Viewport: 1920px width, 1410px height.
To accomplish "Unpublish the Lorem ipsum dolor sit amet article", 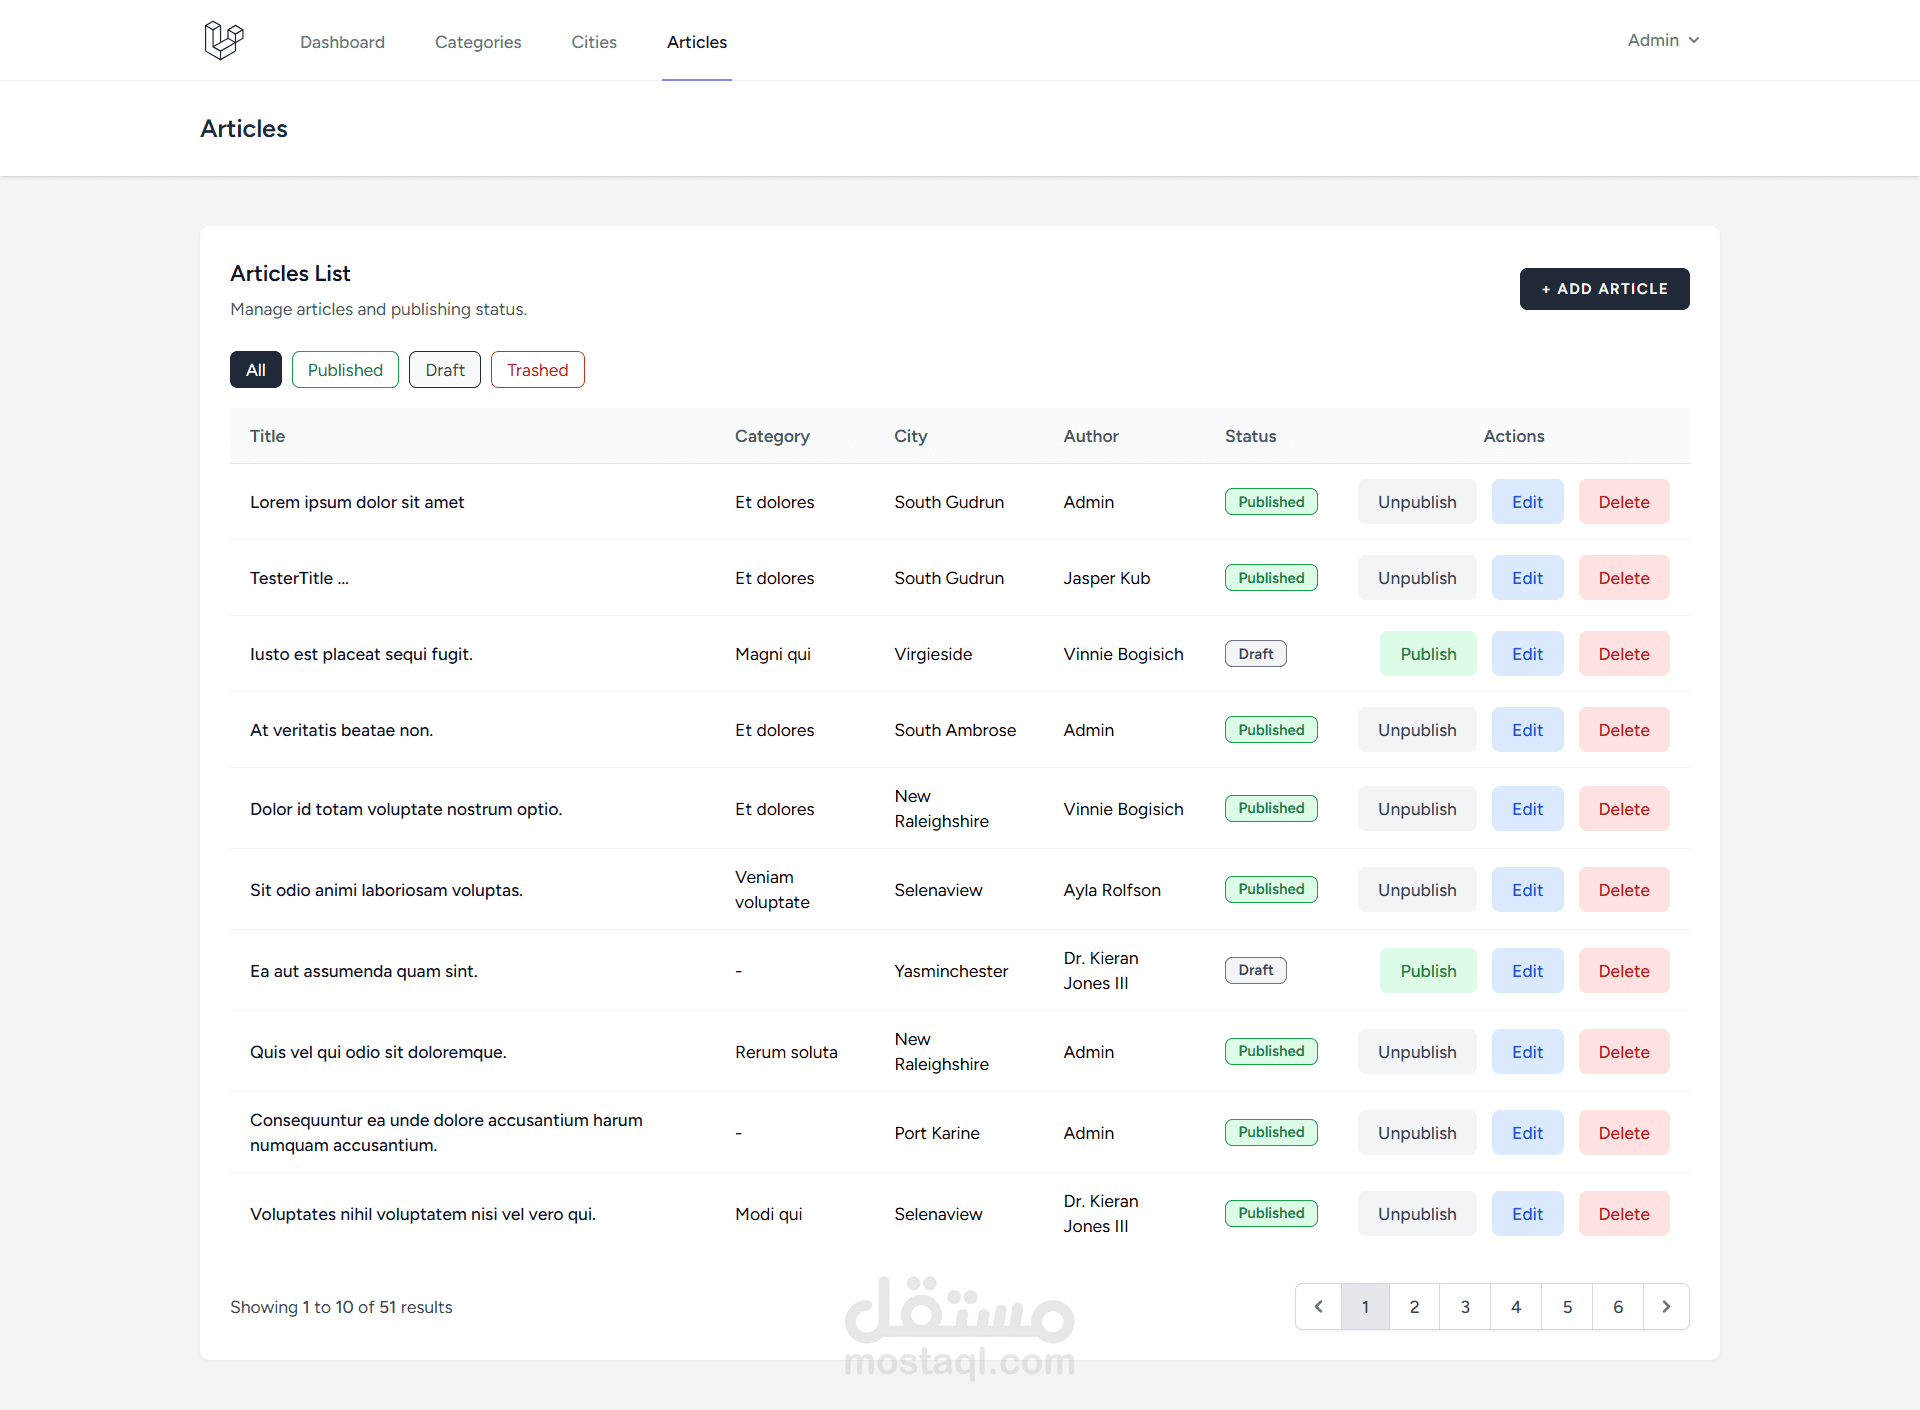I will pos(1416,502).
